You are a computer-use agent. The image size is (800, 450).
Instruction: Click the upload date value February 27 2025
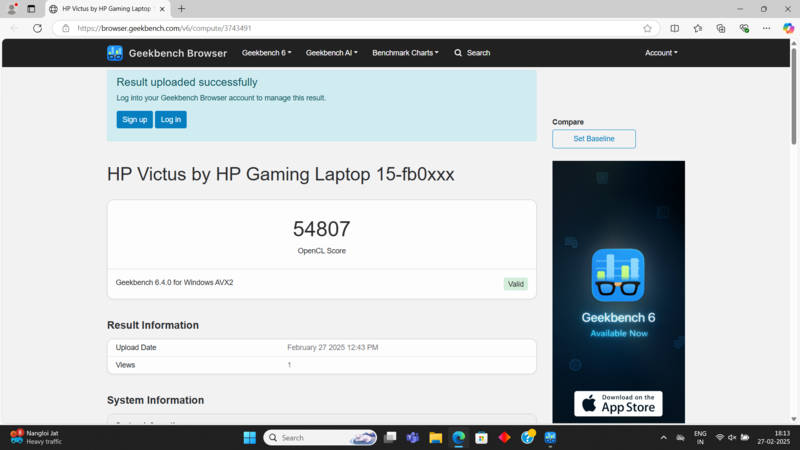coord(333,347)
